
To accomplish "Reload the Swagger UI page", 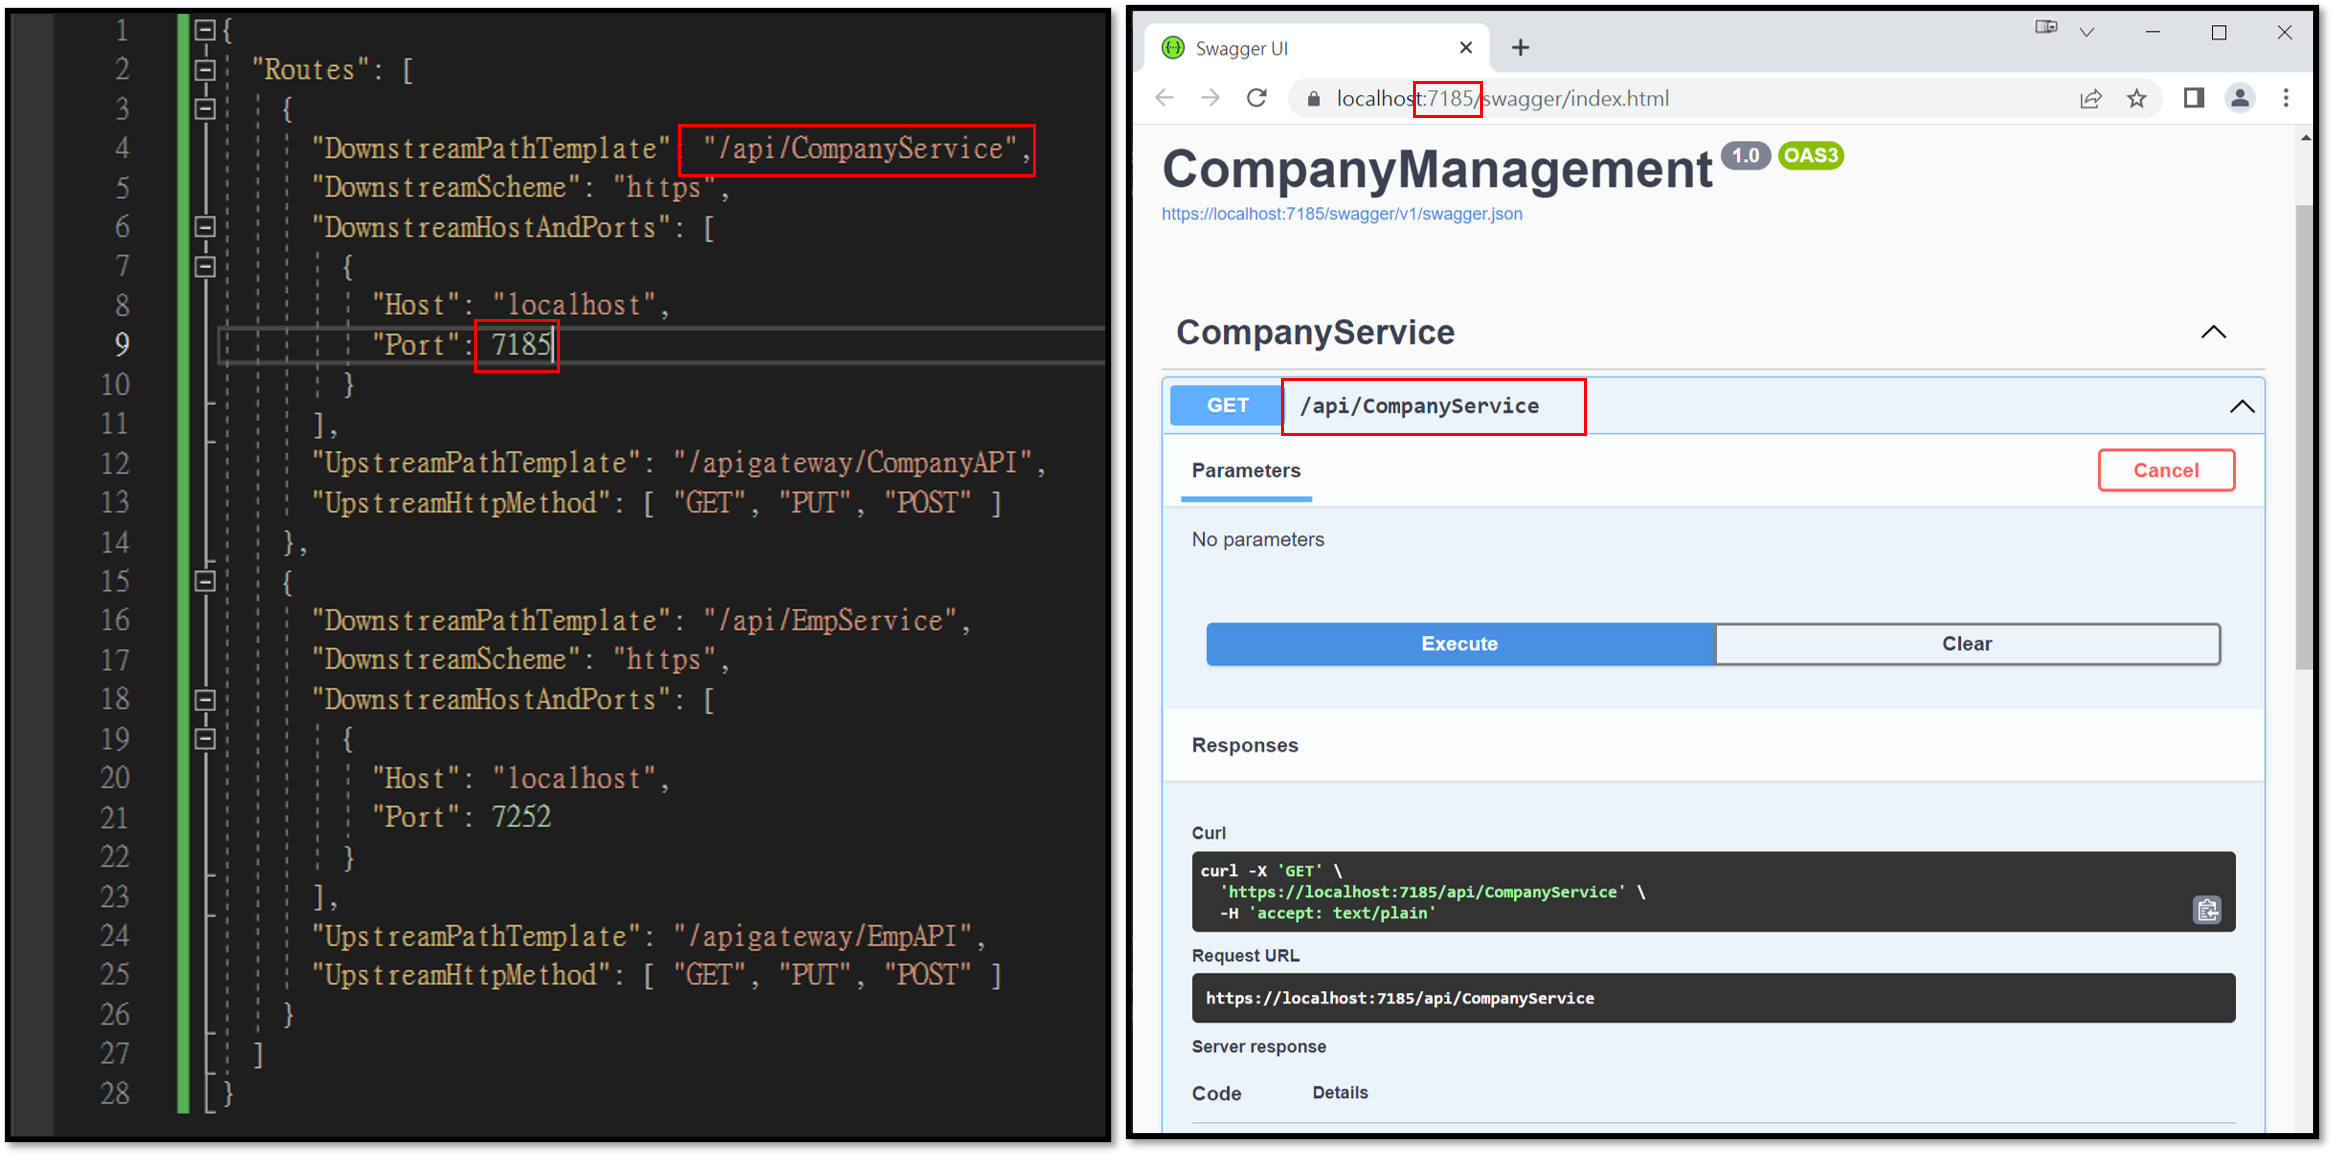I will pyautogui.click(x=1257, y=98).
